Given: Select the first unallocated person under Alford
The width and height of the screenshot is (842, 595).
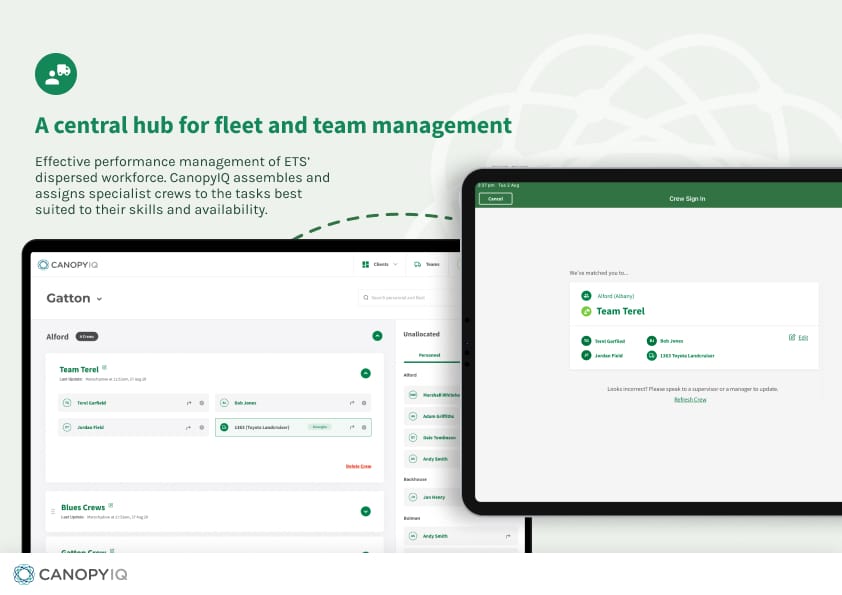Looking at the screenshot, I should [432, 395].
